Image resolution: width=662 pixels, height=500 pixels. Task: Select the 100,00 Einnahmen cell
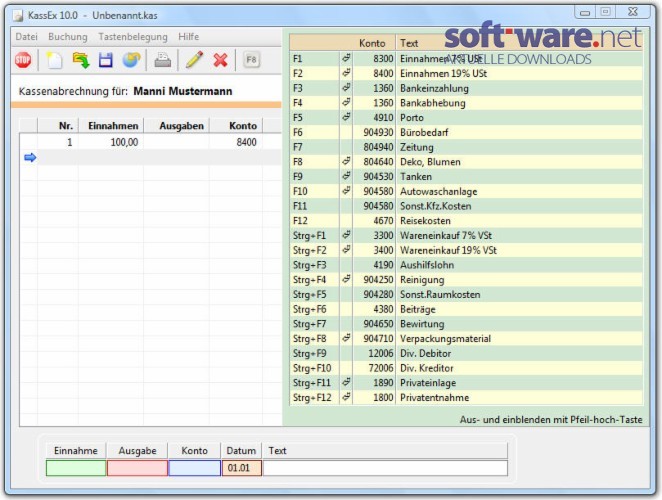111,142
